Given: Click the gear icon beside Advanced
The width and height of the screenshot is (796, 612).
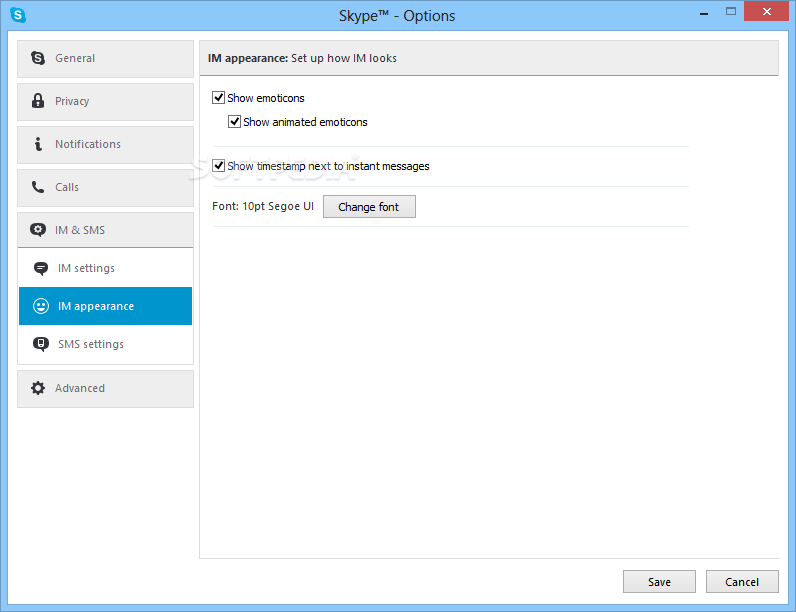Looking at the screenshot, I should [x=38, y=388].
